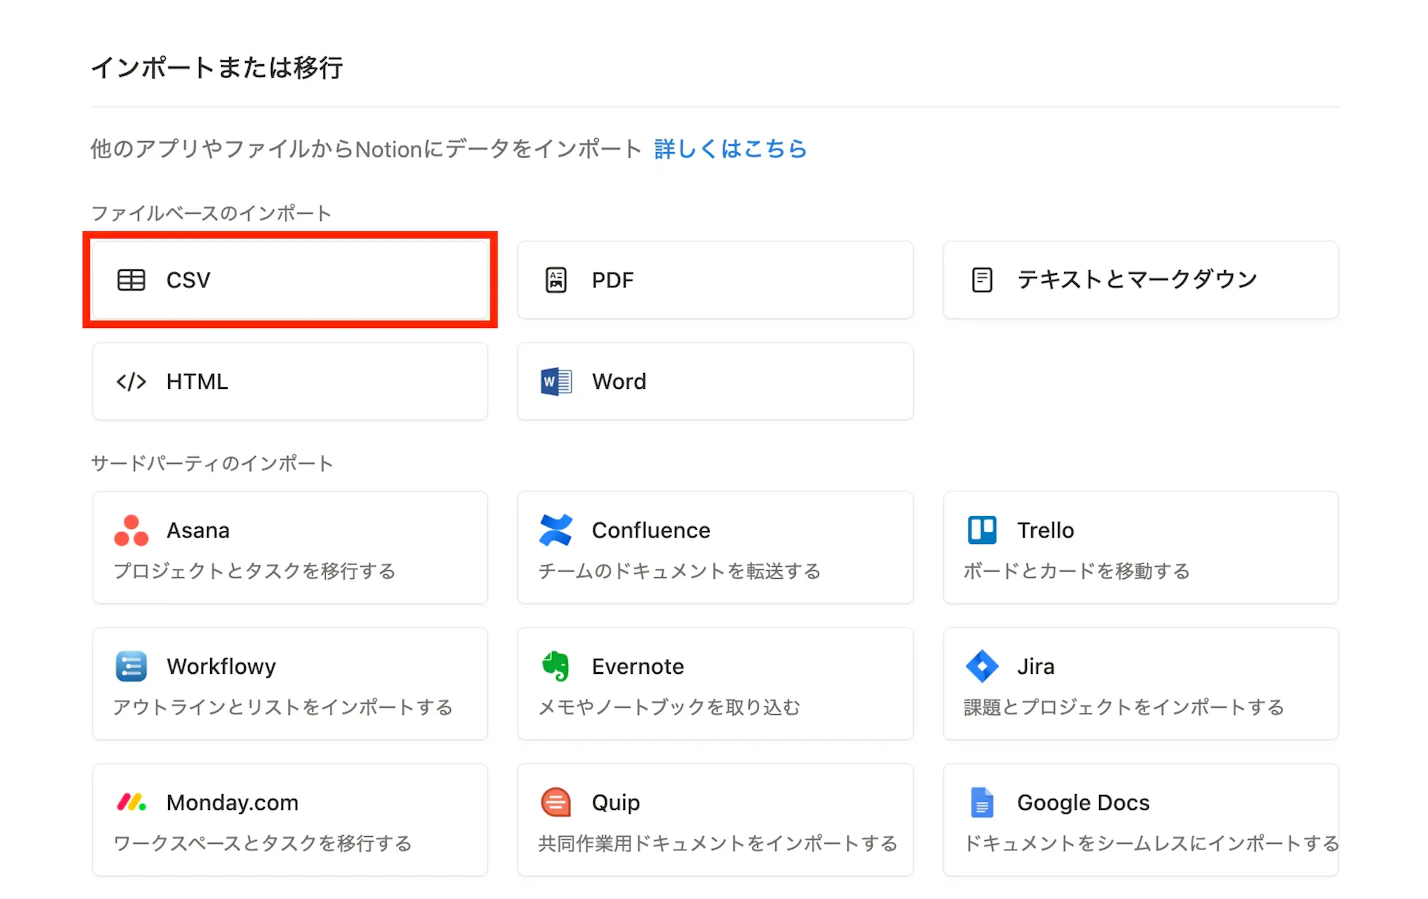Click the Evernote elephant icon

click(x=556, y=666)
